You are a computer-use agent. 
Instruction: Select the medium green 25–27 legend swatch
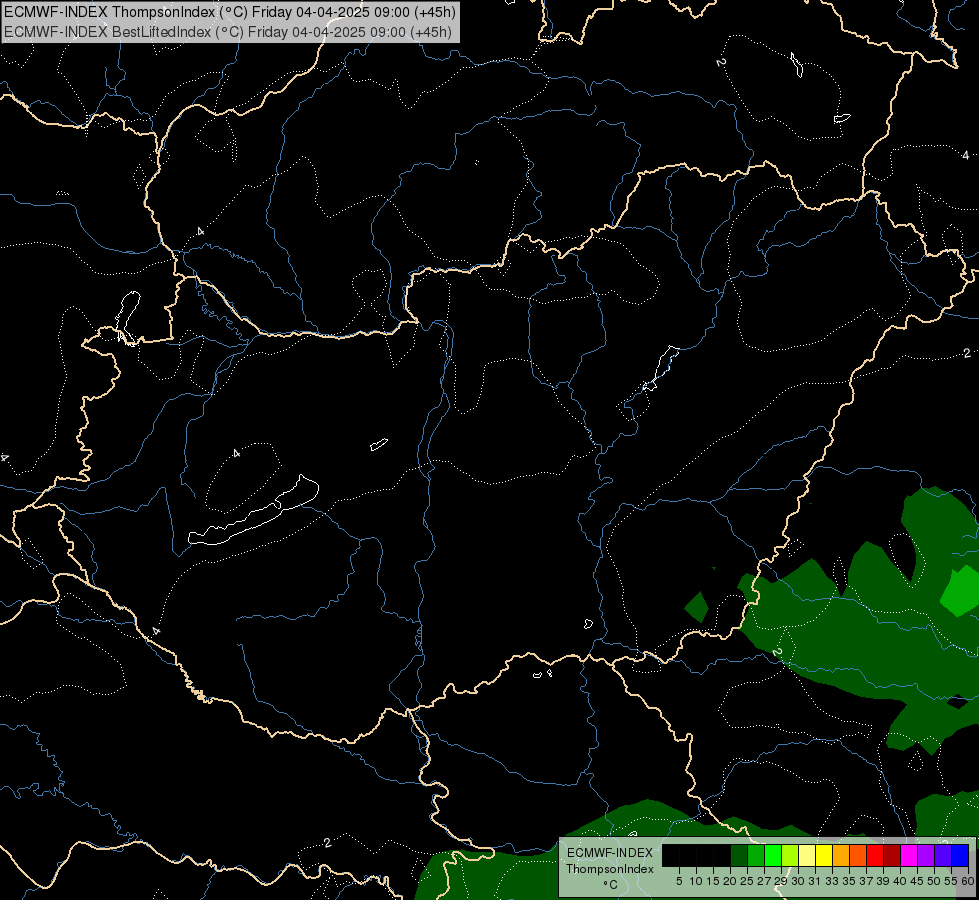pyautogui.click(x=756, y=855)
